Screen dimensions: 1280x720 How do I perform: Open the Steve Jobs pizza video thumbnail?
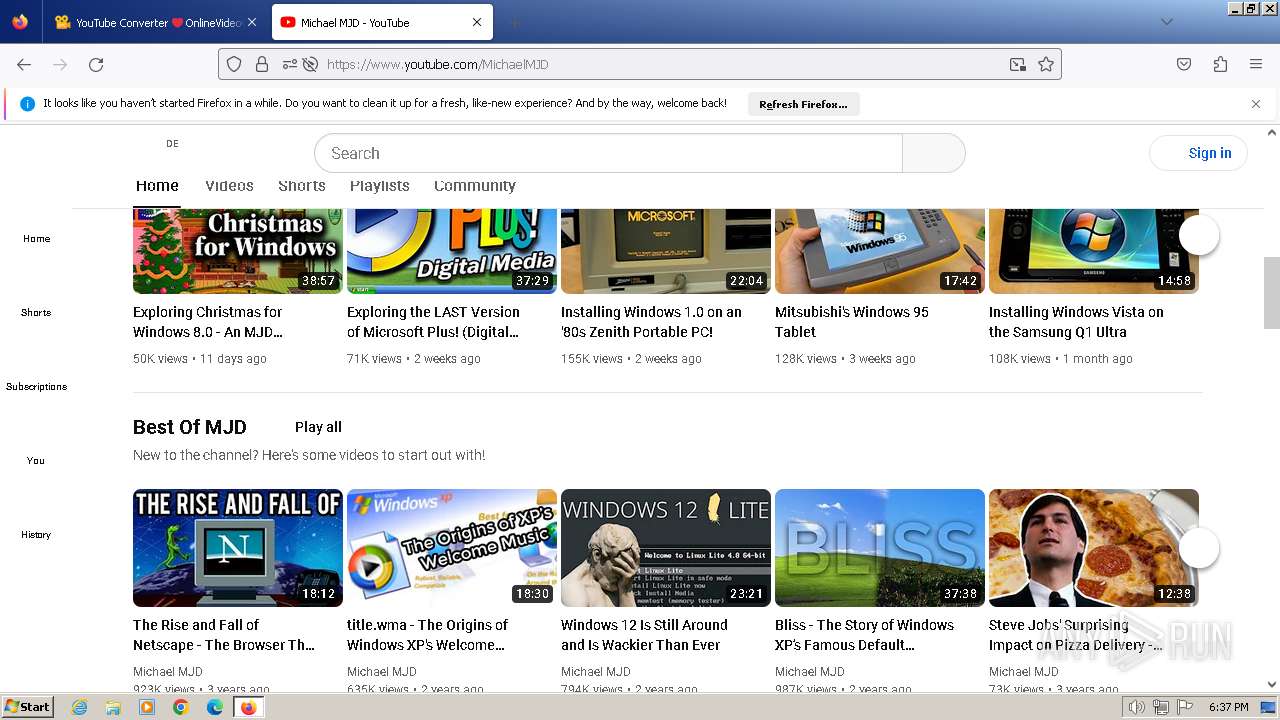(1094, 548)
